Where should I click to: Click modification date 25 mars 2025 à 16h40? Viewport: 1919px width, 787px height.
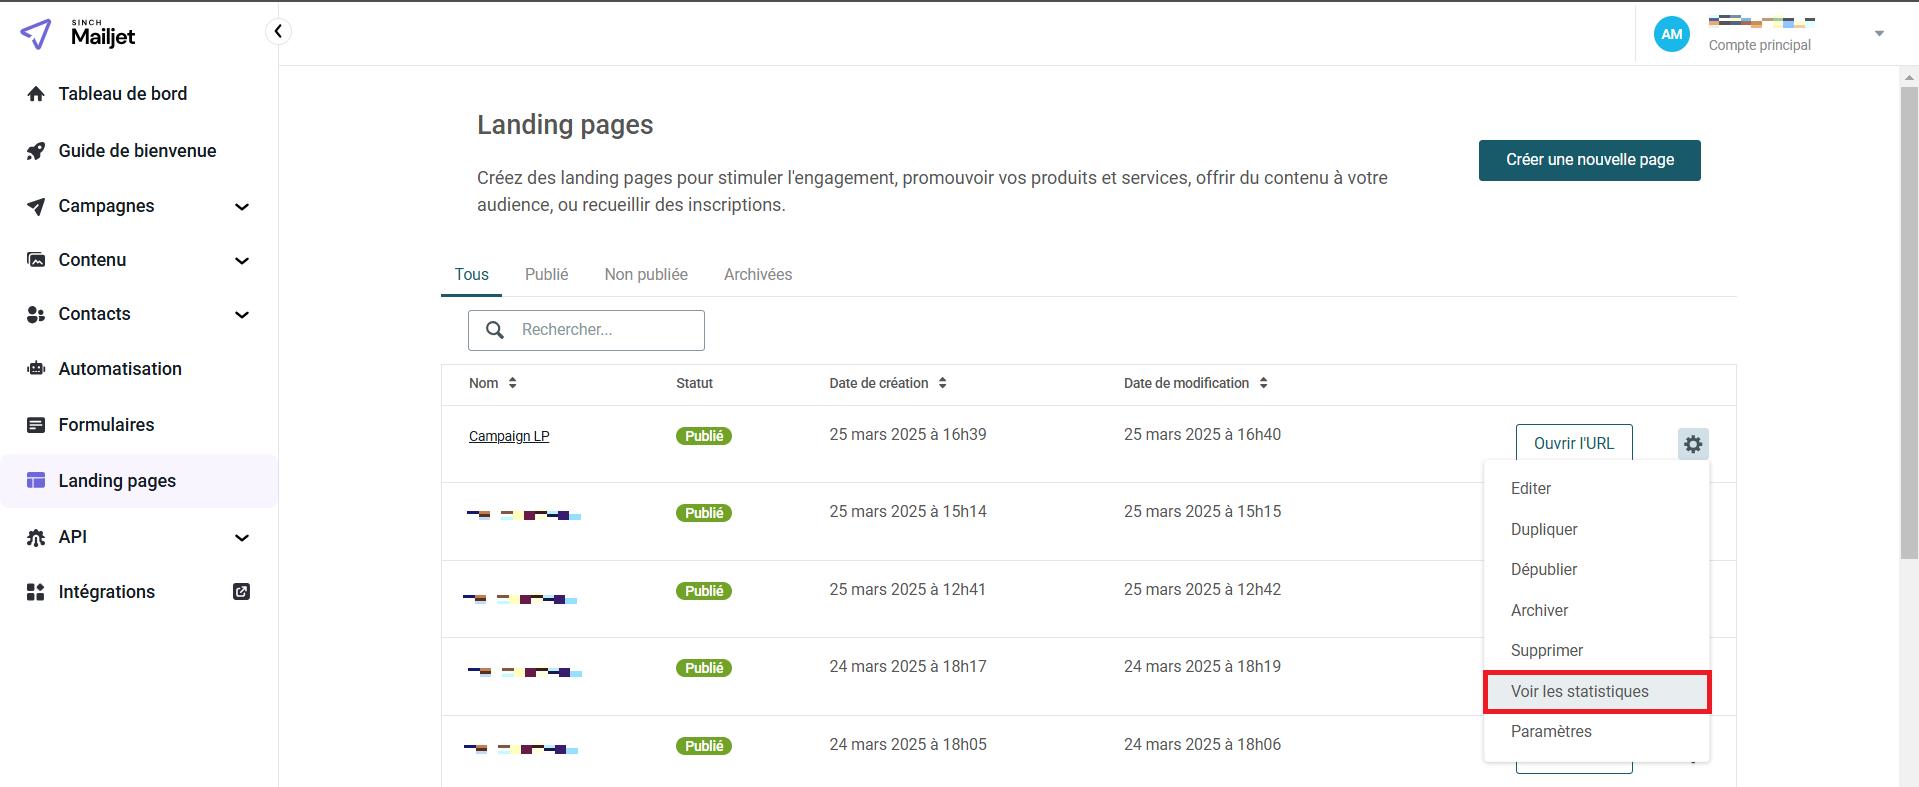[x=1202, y=435]
